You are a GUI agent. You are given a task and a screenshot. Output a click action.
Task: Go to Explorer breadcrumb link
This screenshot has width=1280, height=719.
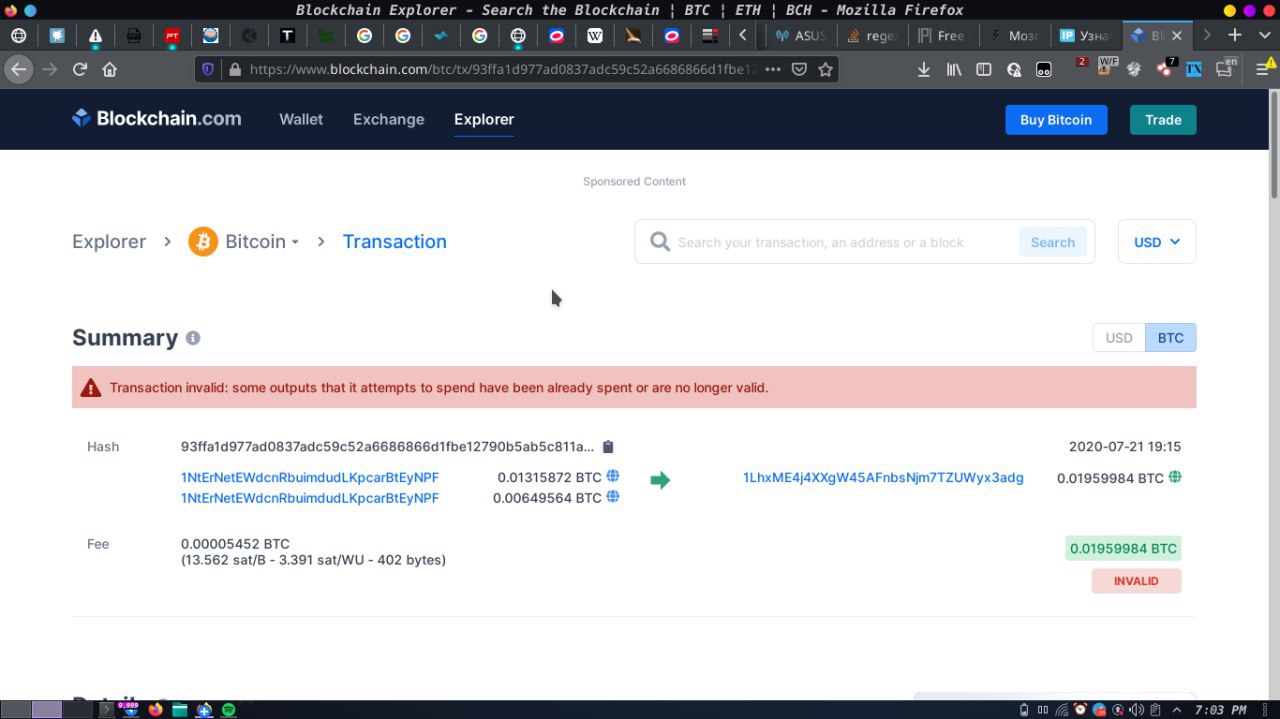(109, 241)
